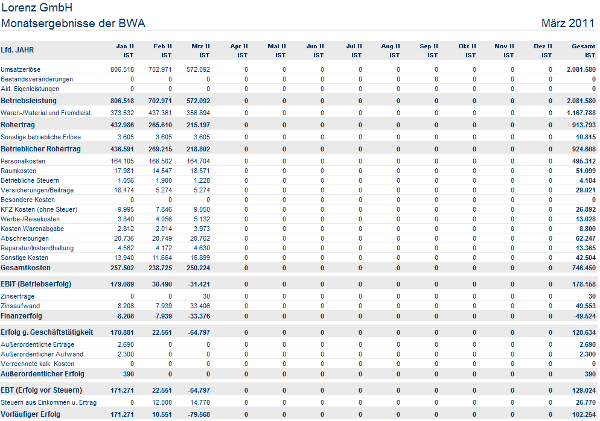Click the 'Lorenz GmbH' company title

point(37,7)
